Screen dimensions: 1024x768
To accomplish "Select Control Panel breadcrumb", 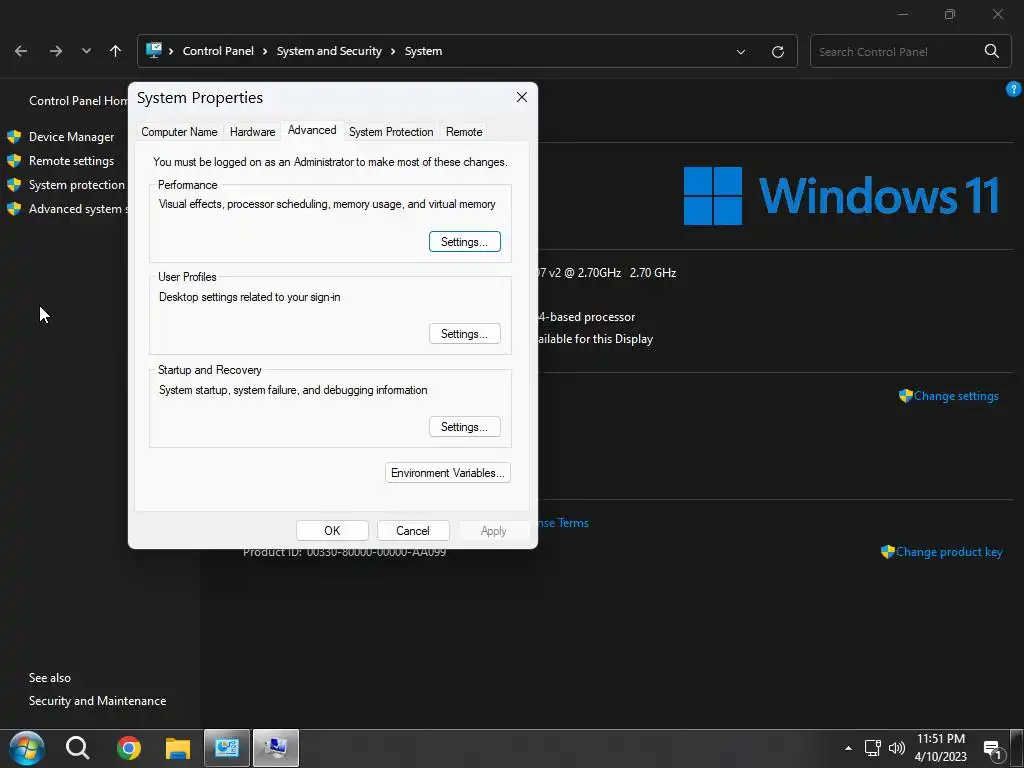I will [x=218, y=51].
